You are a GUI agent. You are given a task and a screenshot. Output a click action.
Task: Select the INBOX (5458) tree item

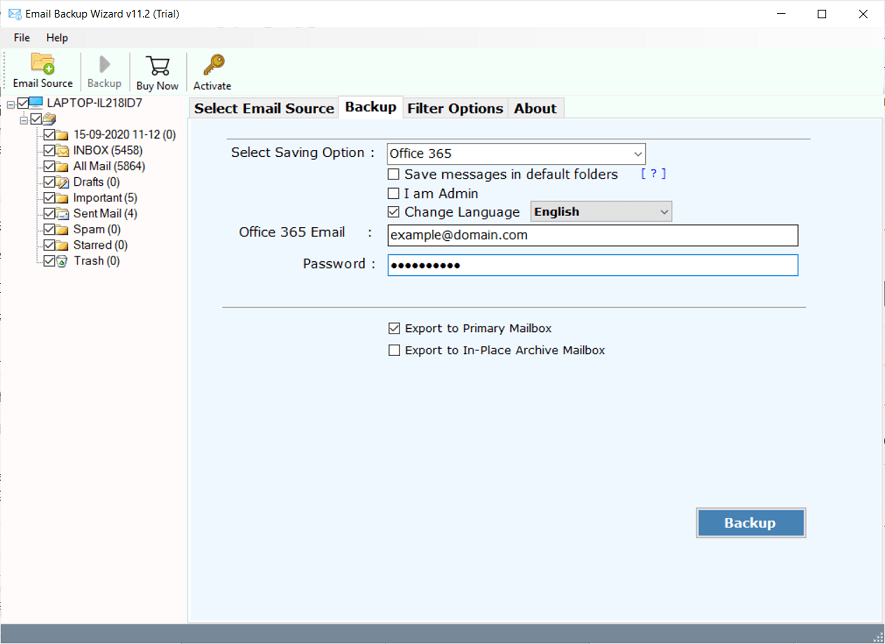tap(108, 151)
